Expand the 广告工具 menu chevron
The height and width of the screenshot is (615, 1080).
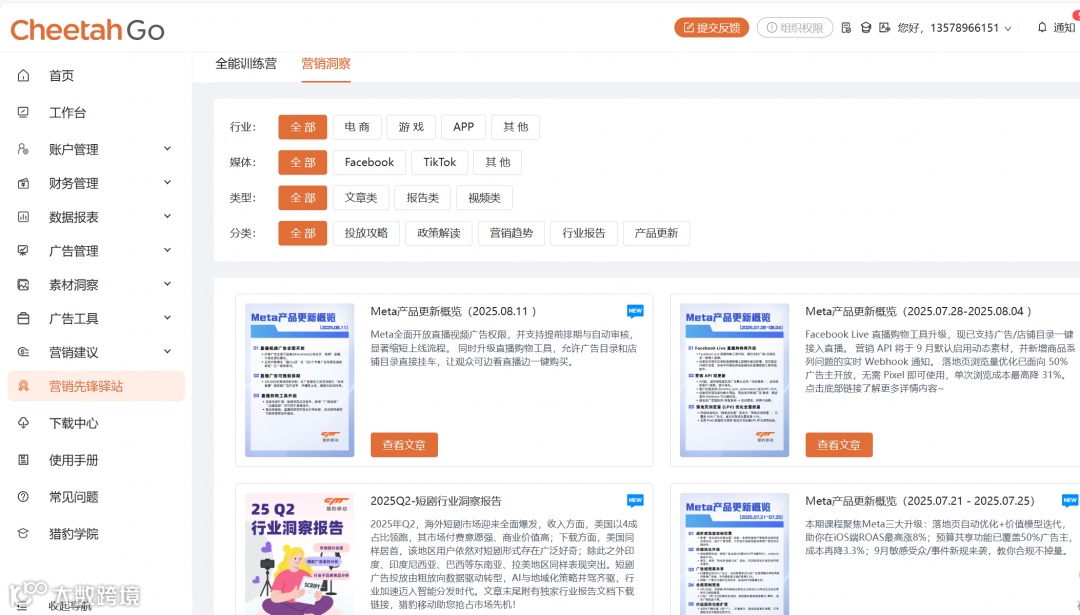167,317
